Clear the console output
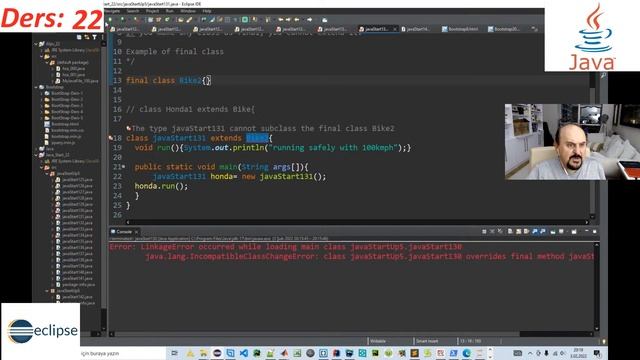 [x=510, y=231]
